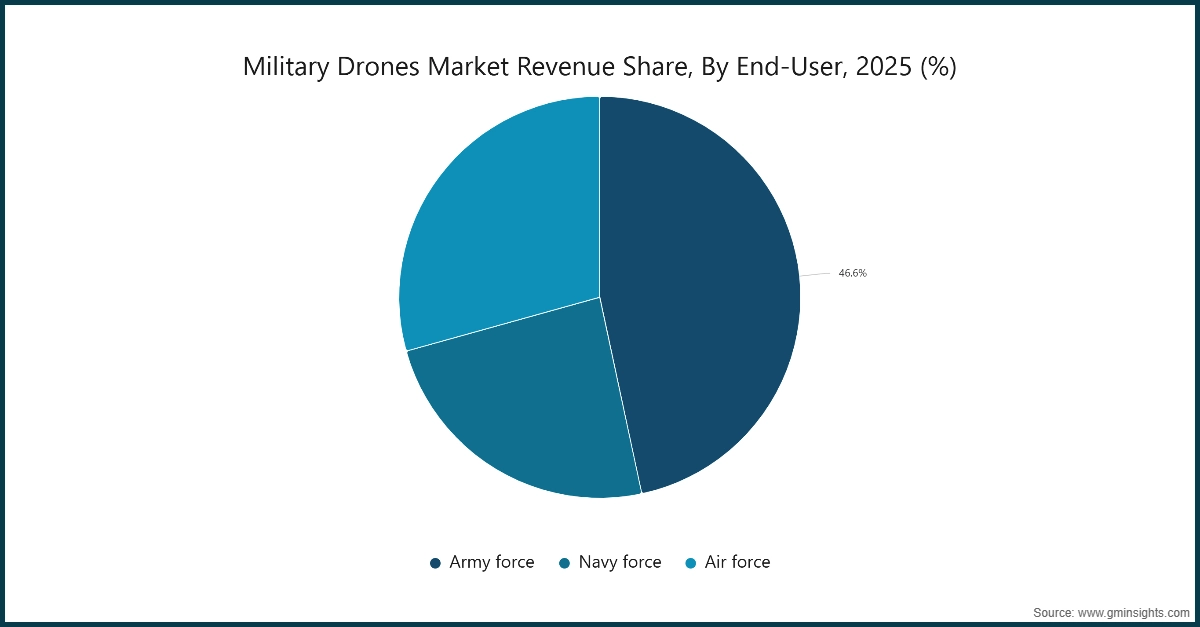The image size is (1200, 627).
Task: Click the 46.6% data label
Action: (852, 271)
